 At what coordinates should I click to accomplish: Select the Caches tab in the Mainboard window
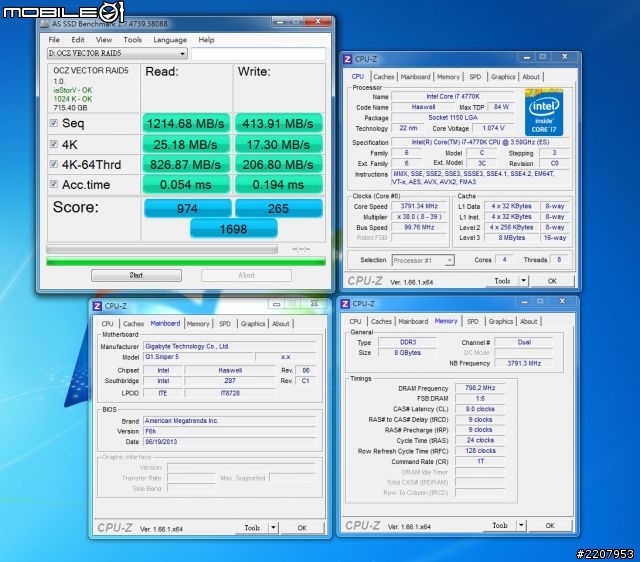tap(133, 324)
